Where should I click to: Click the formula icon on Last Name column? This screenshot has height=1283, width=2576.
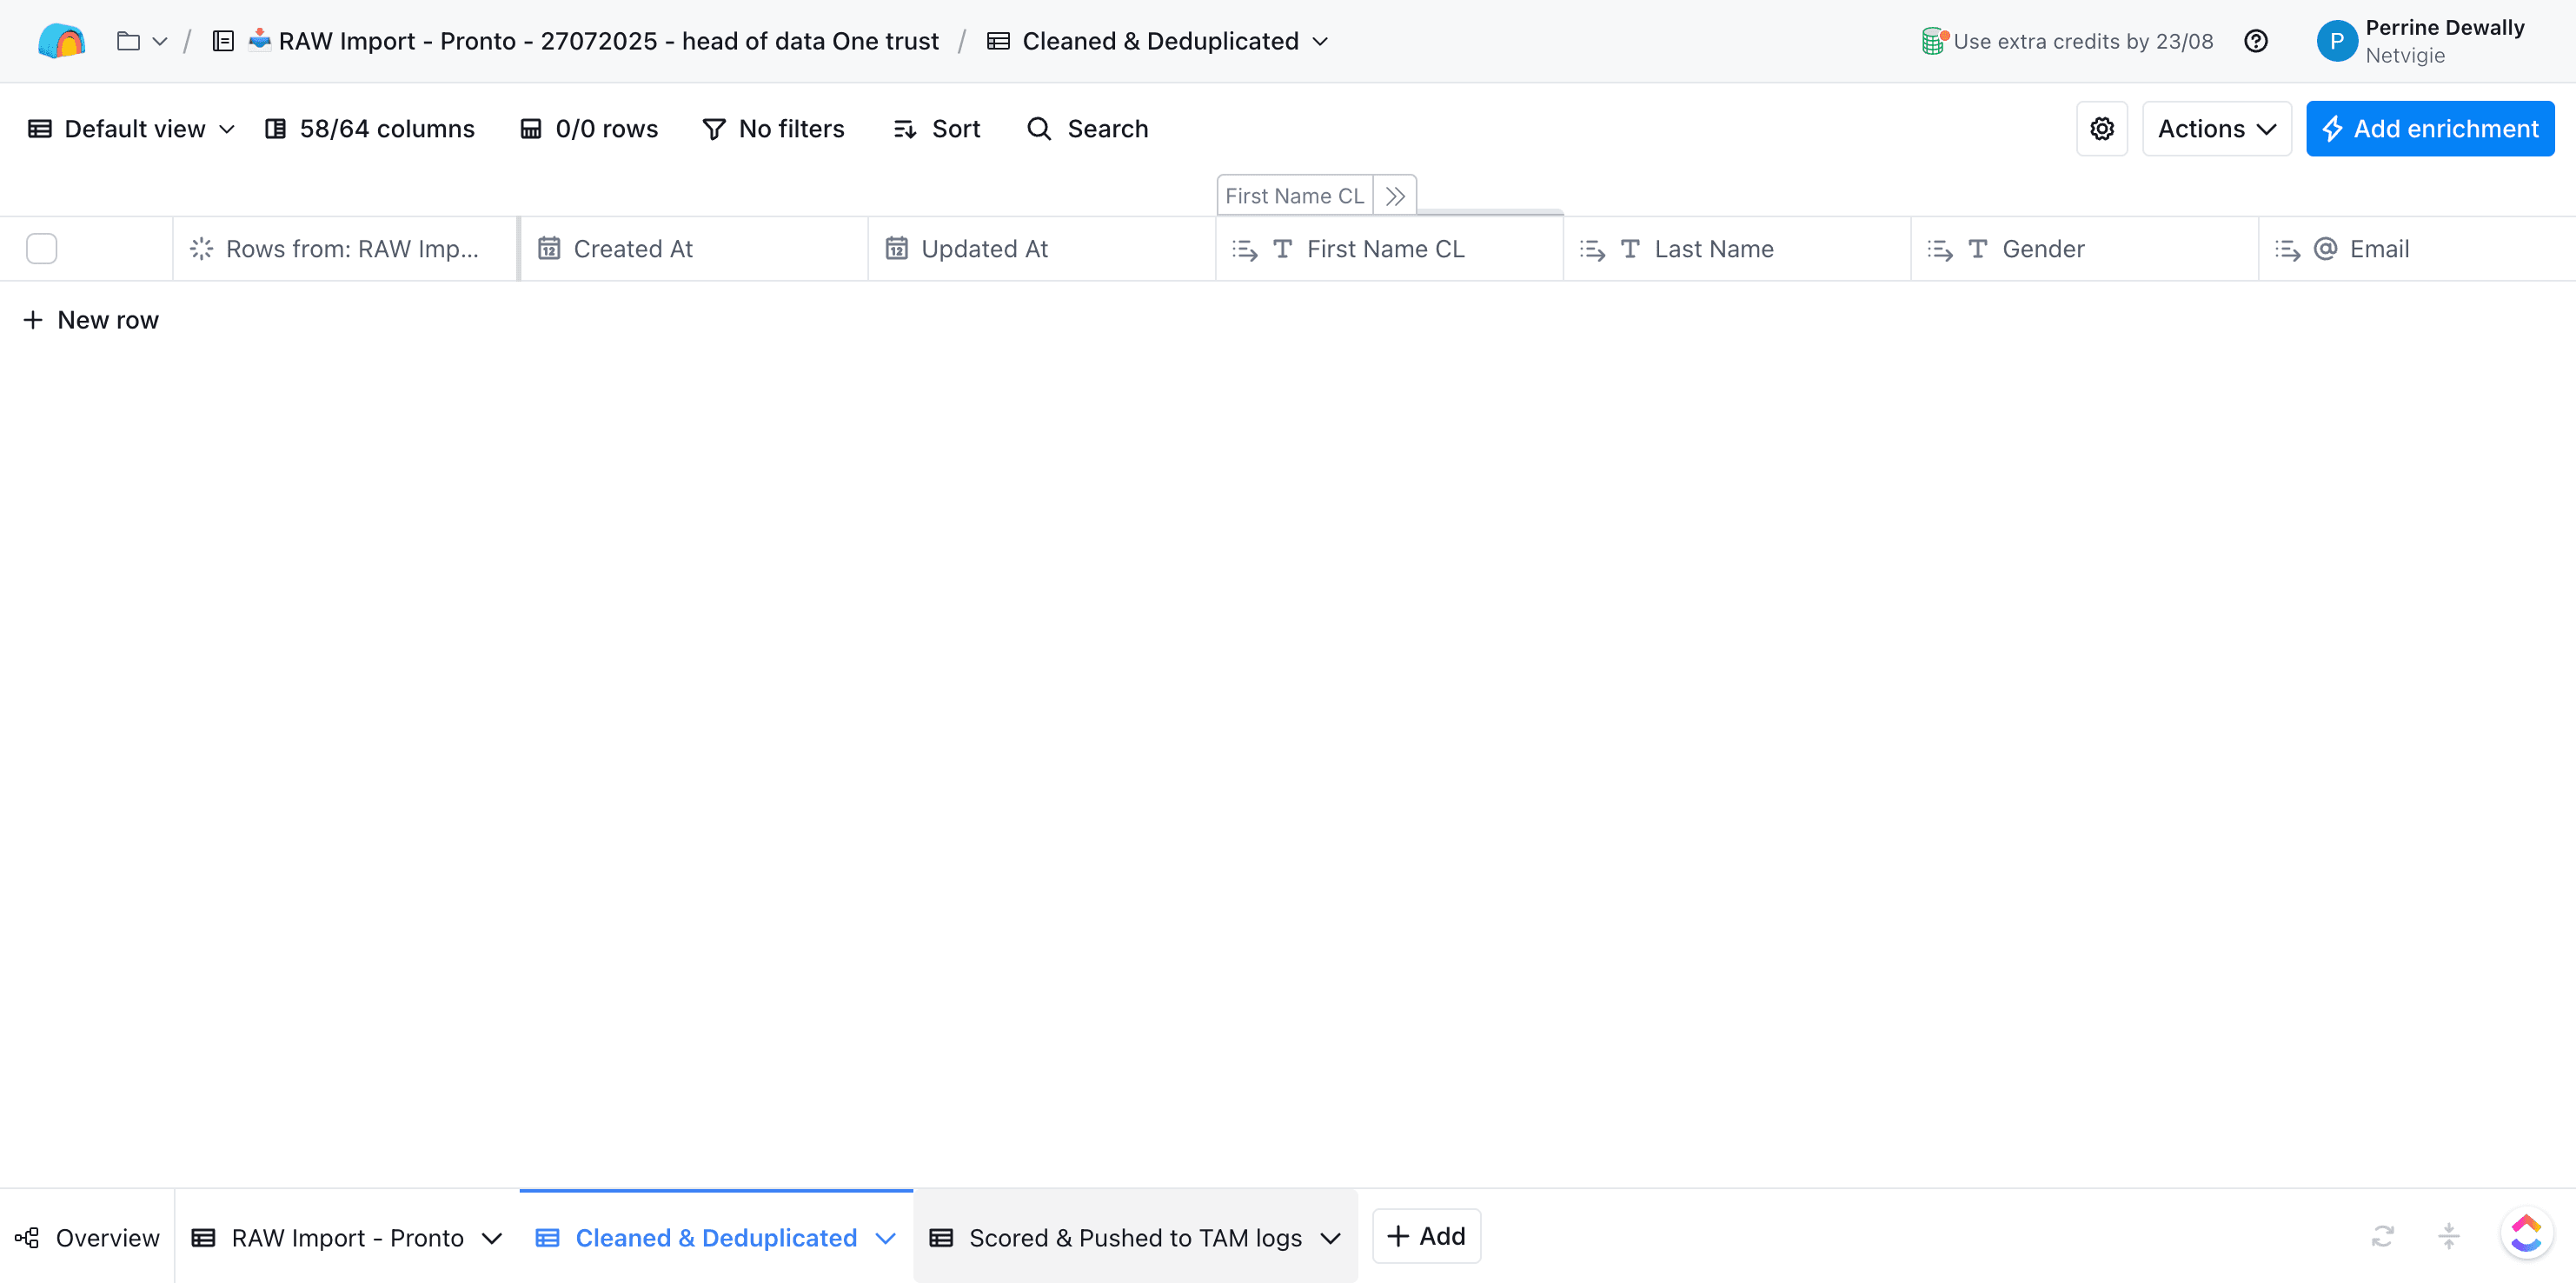click(x=1593, y=250)
